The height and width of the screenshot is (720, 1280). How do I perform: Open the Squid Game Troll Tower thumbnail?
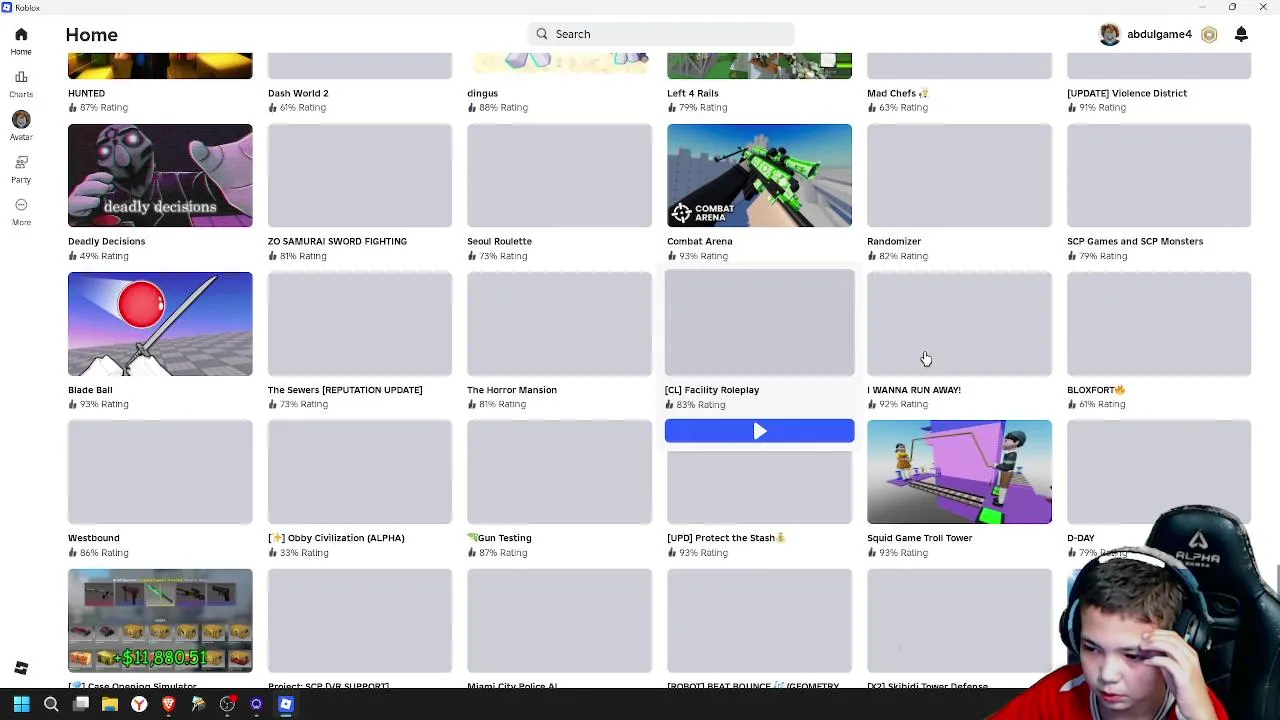coord(959,472)
